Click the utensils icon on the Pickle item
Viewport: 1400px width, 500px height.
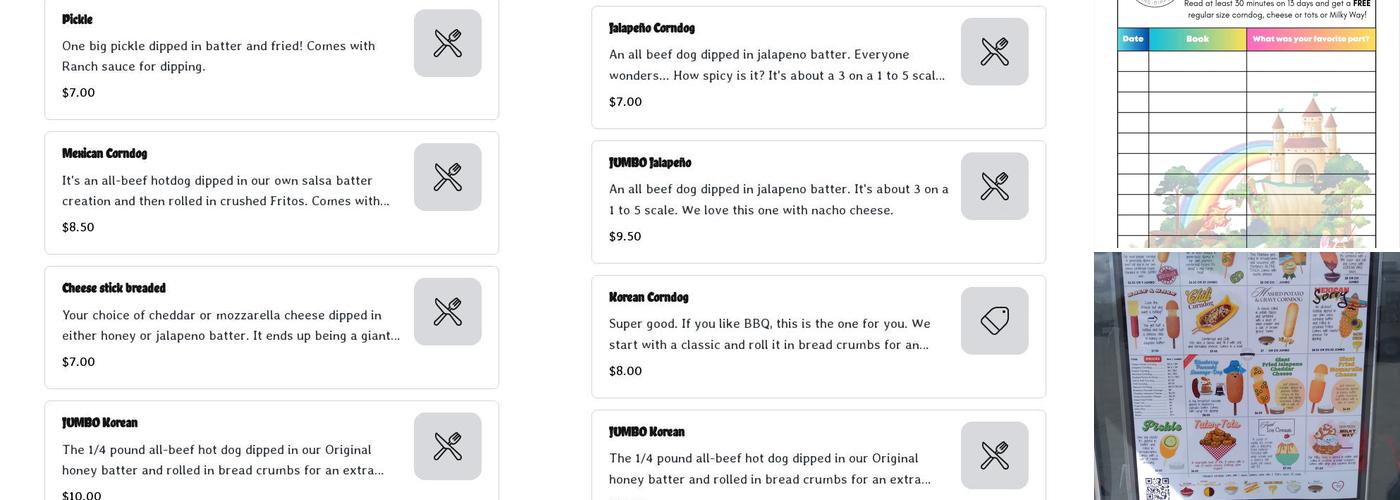[x=447, y=43]
